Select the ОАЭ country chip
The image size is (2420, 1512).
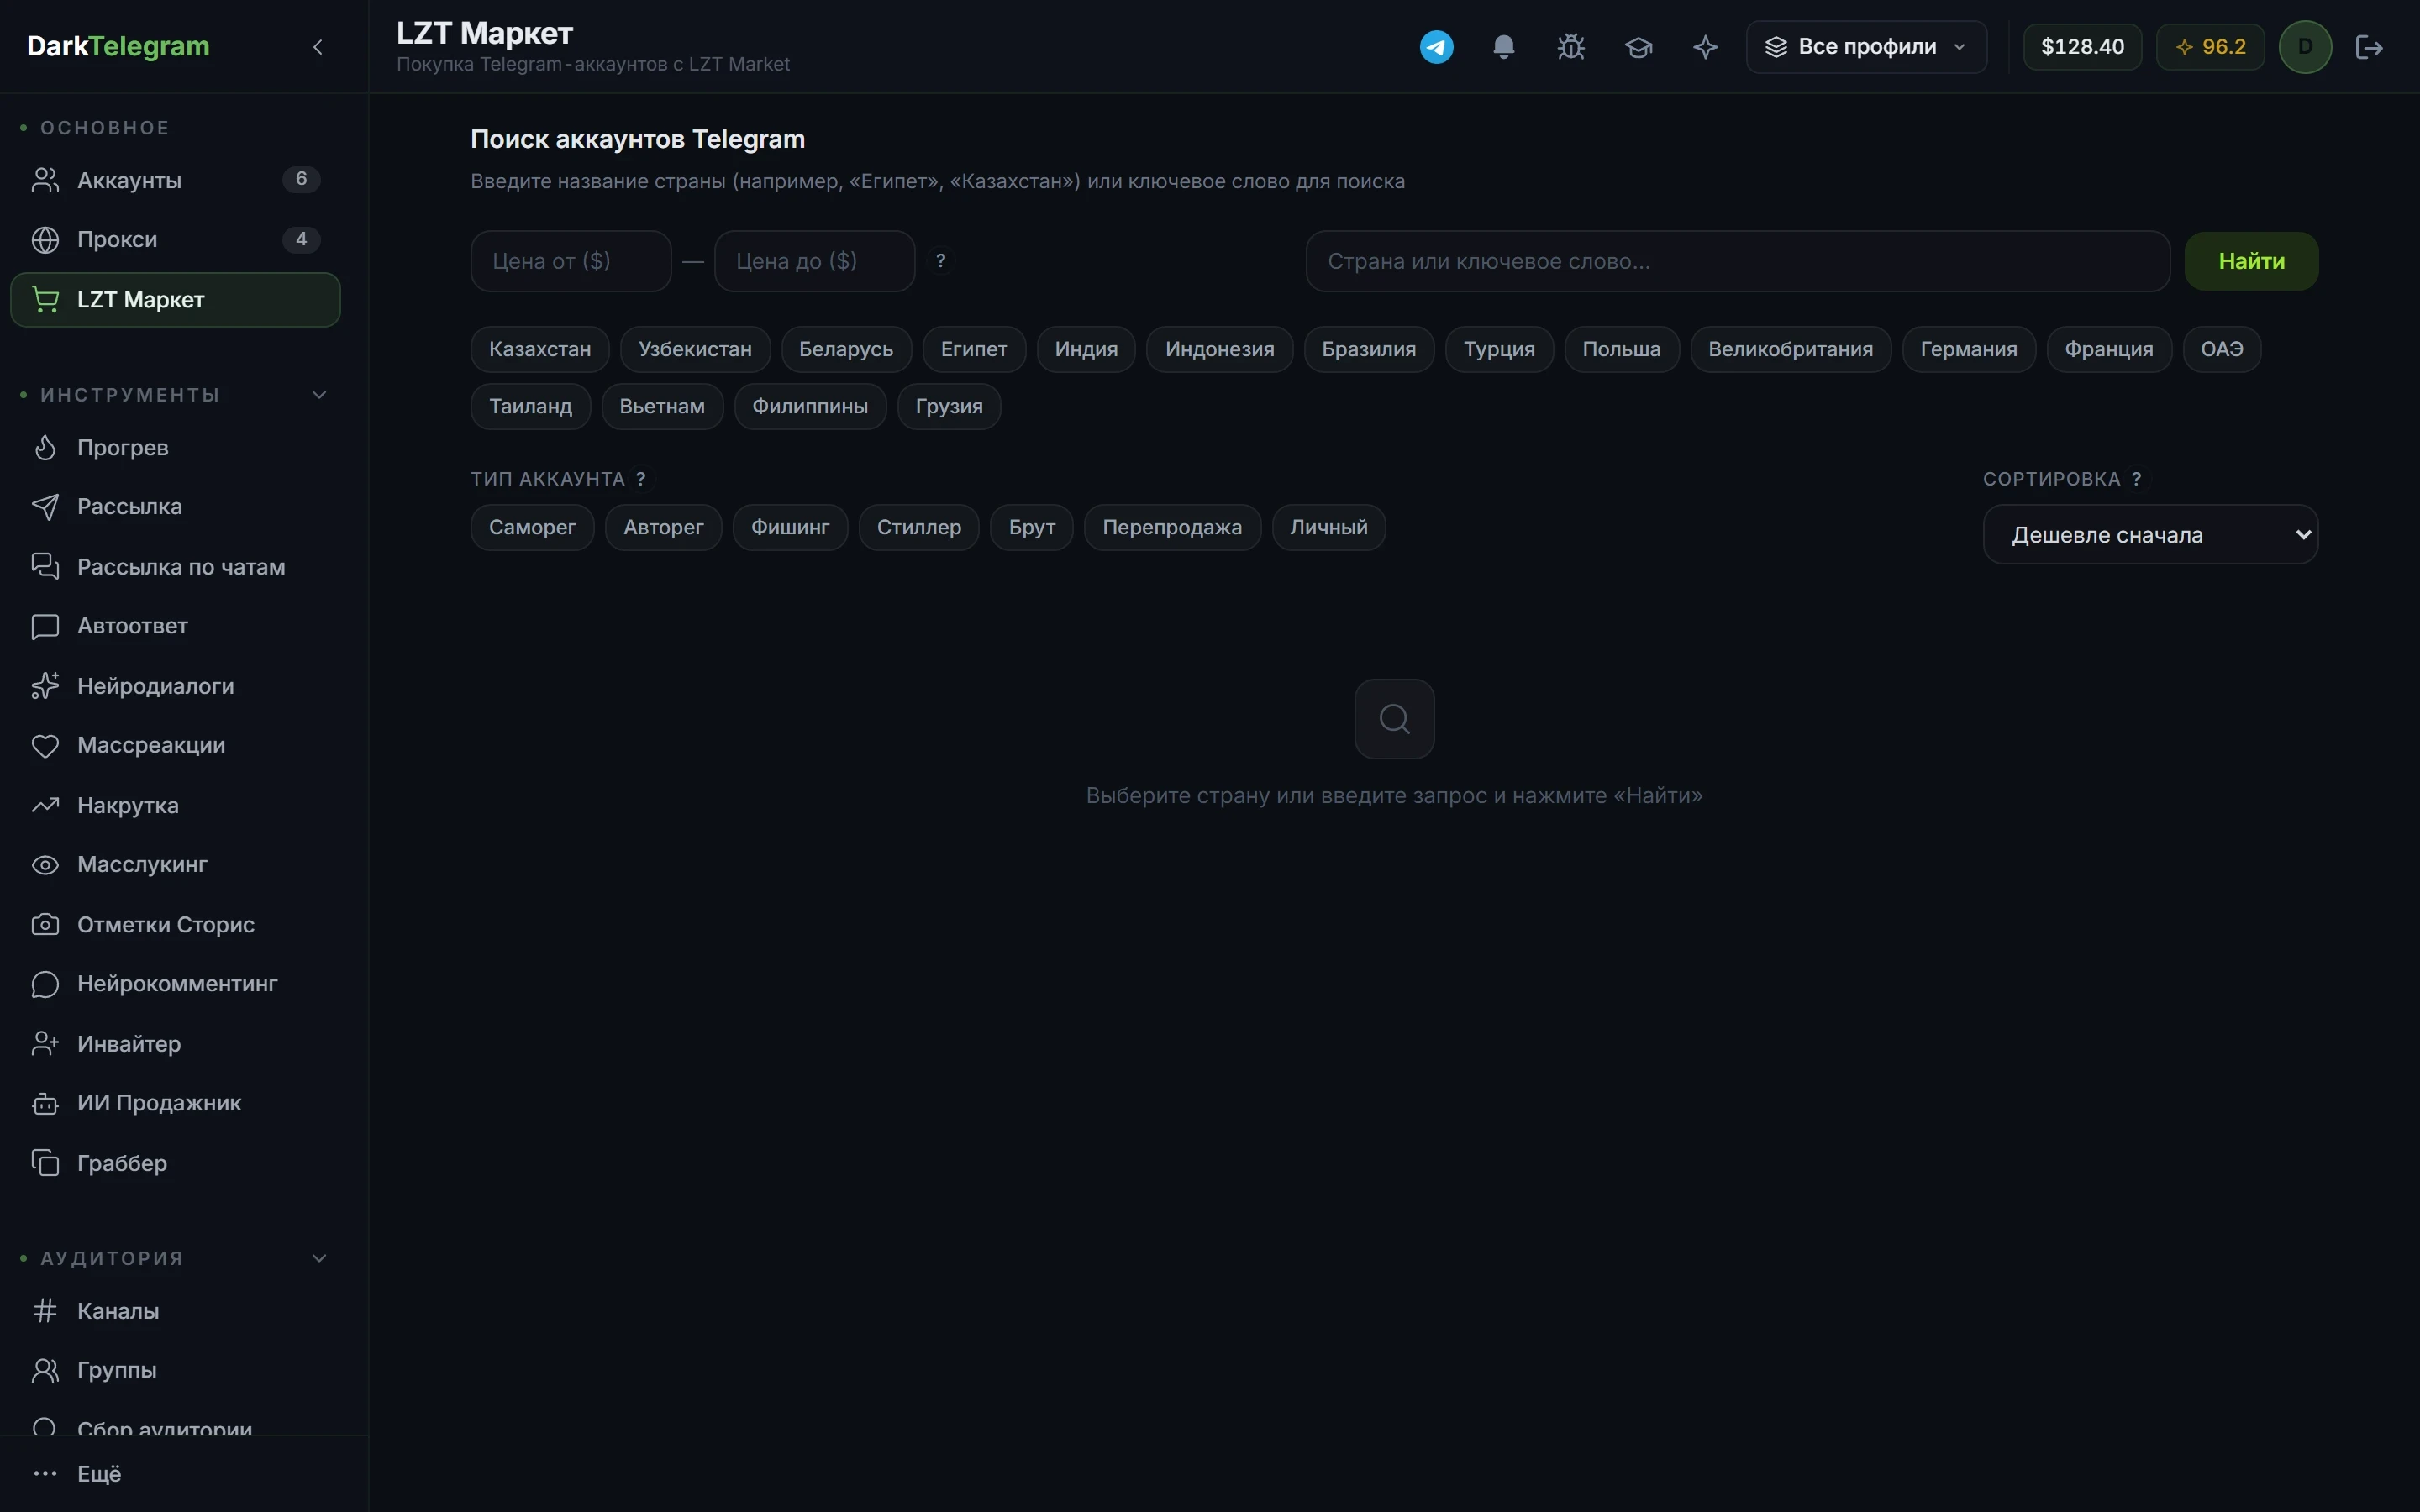2222,349
